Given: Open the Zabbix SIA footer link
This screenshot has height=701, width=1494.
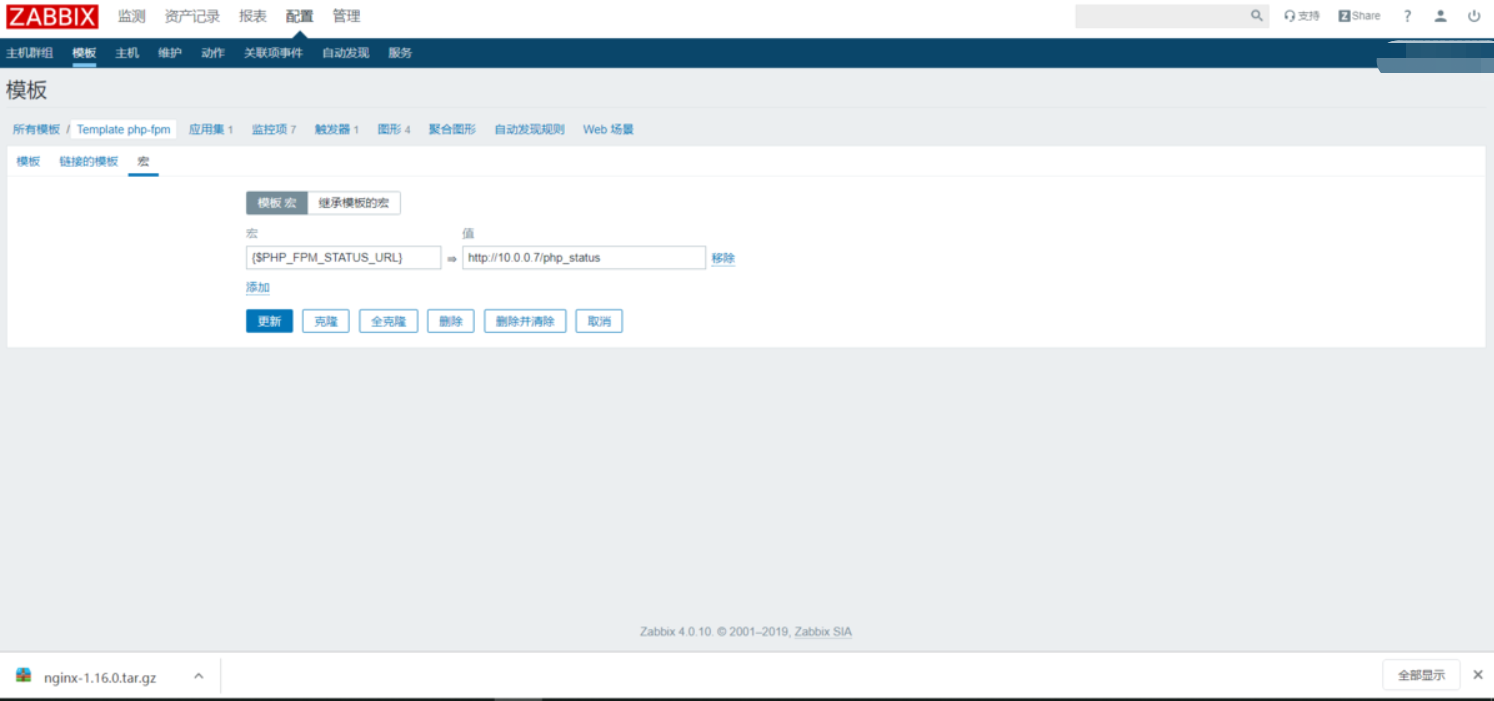Looking at the screenshot, I should pos(823,632).
